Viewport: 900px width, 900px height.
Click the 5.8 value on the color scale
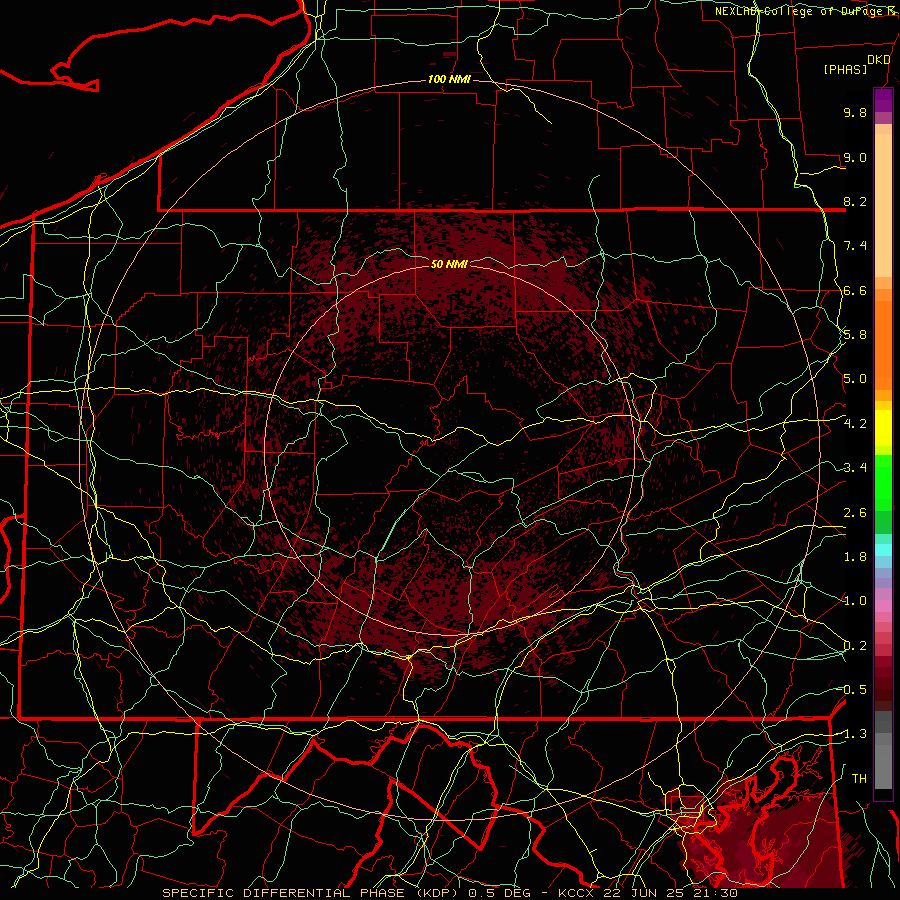[x=855, y=335]
